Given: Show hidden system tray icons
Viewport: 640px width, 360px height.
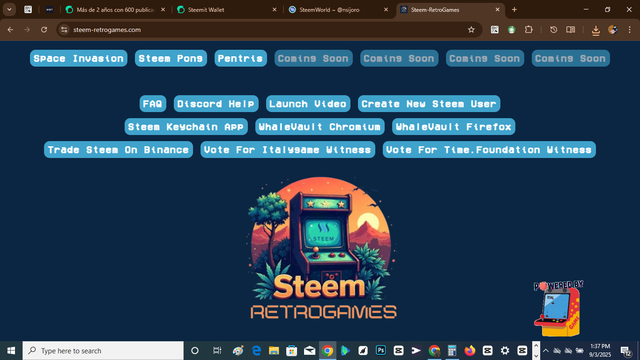Looking at the screenshot, I should coord(546,351).
